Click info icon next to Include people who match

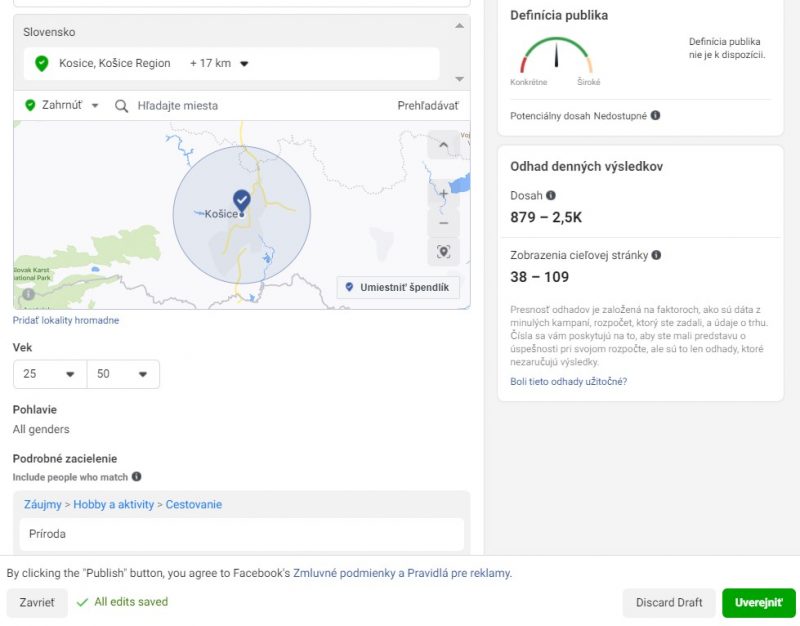point(137,477)
